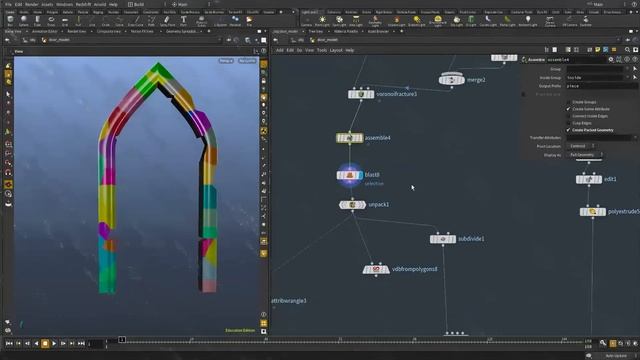Screen dimensions: 640x360
Task: Open network editor path dropdown arrow
Action: click(618, 40)
